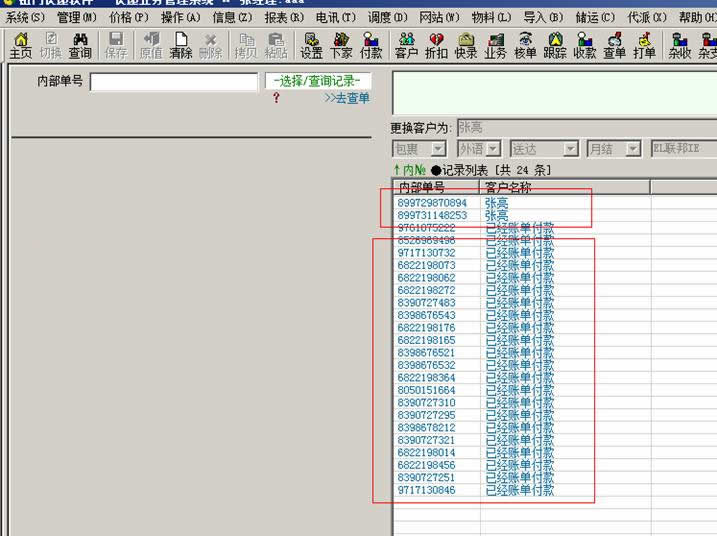Select record 899729870894 in the list

[x=432, y=203]
